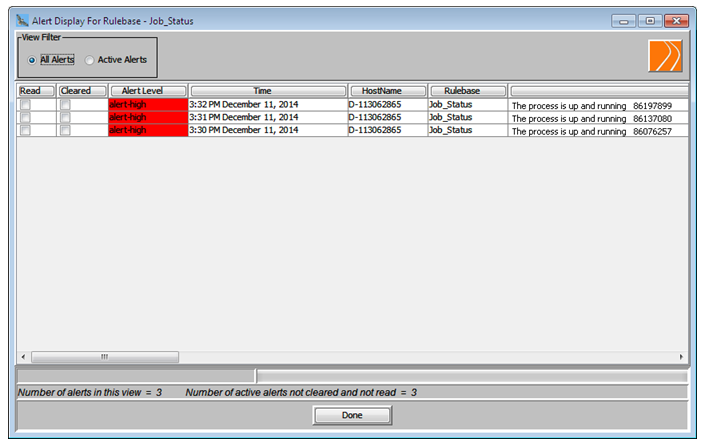The image size is (705, 446).
Task: Click the message ending with 86076257
Action: [x=598, y=131]
